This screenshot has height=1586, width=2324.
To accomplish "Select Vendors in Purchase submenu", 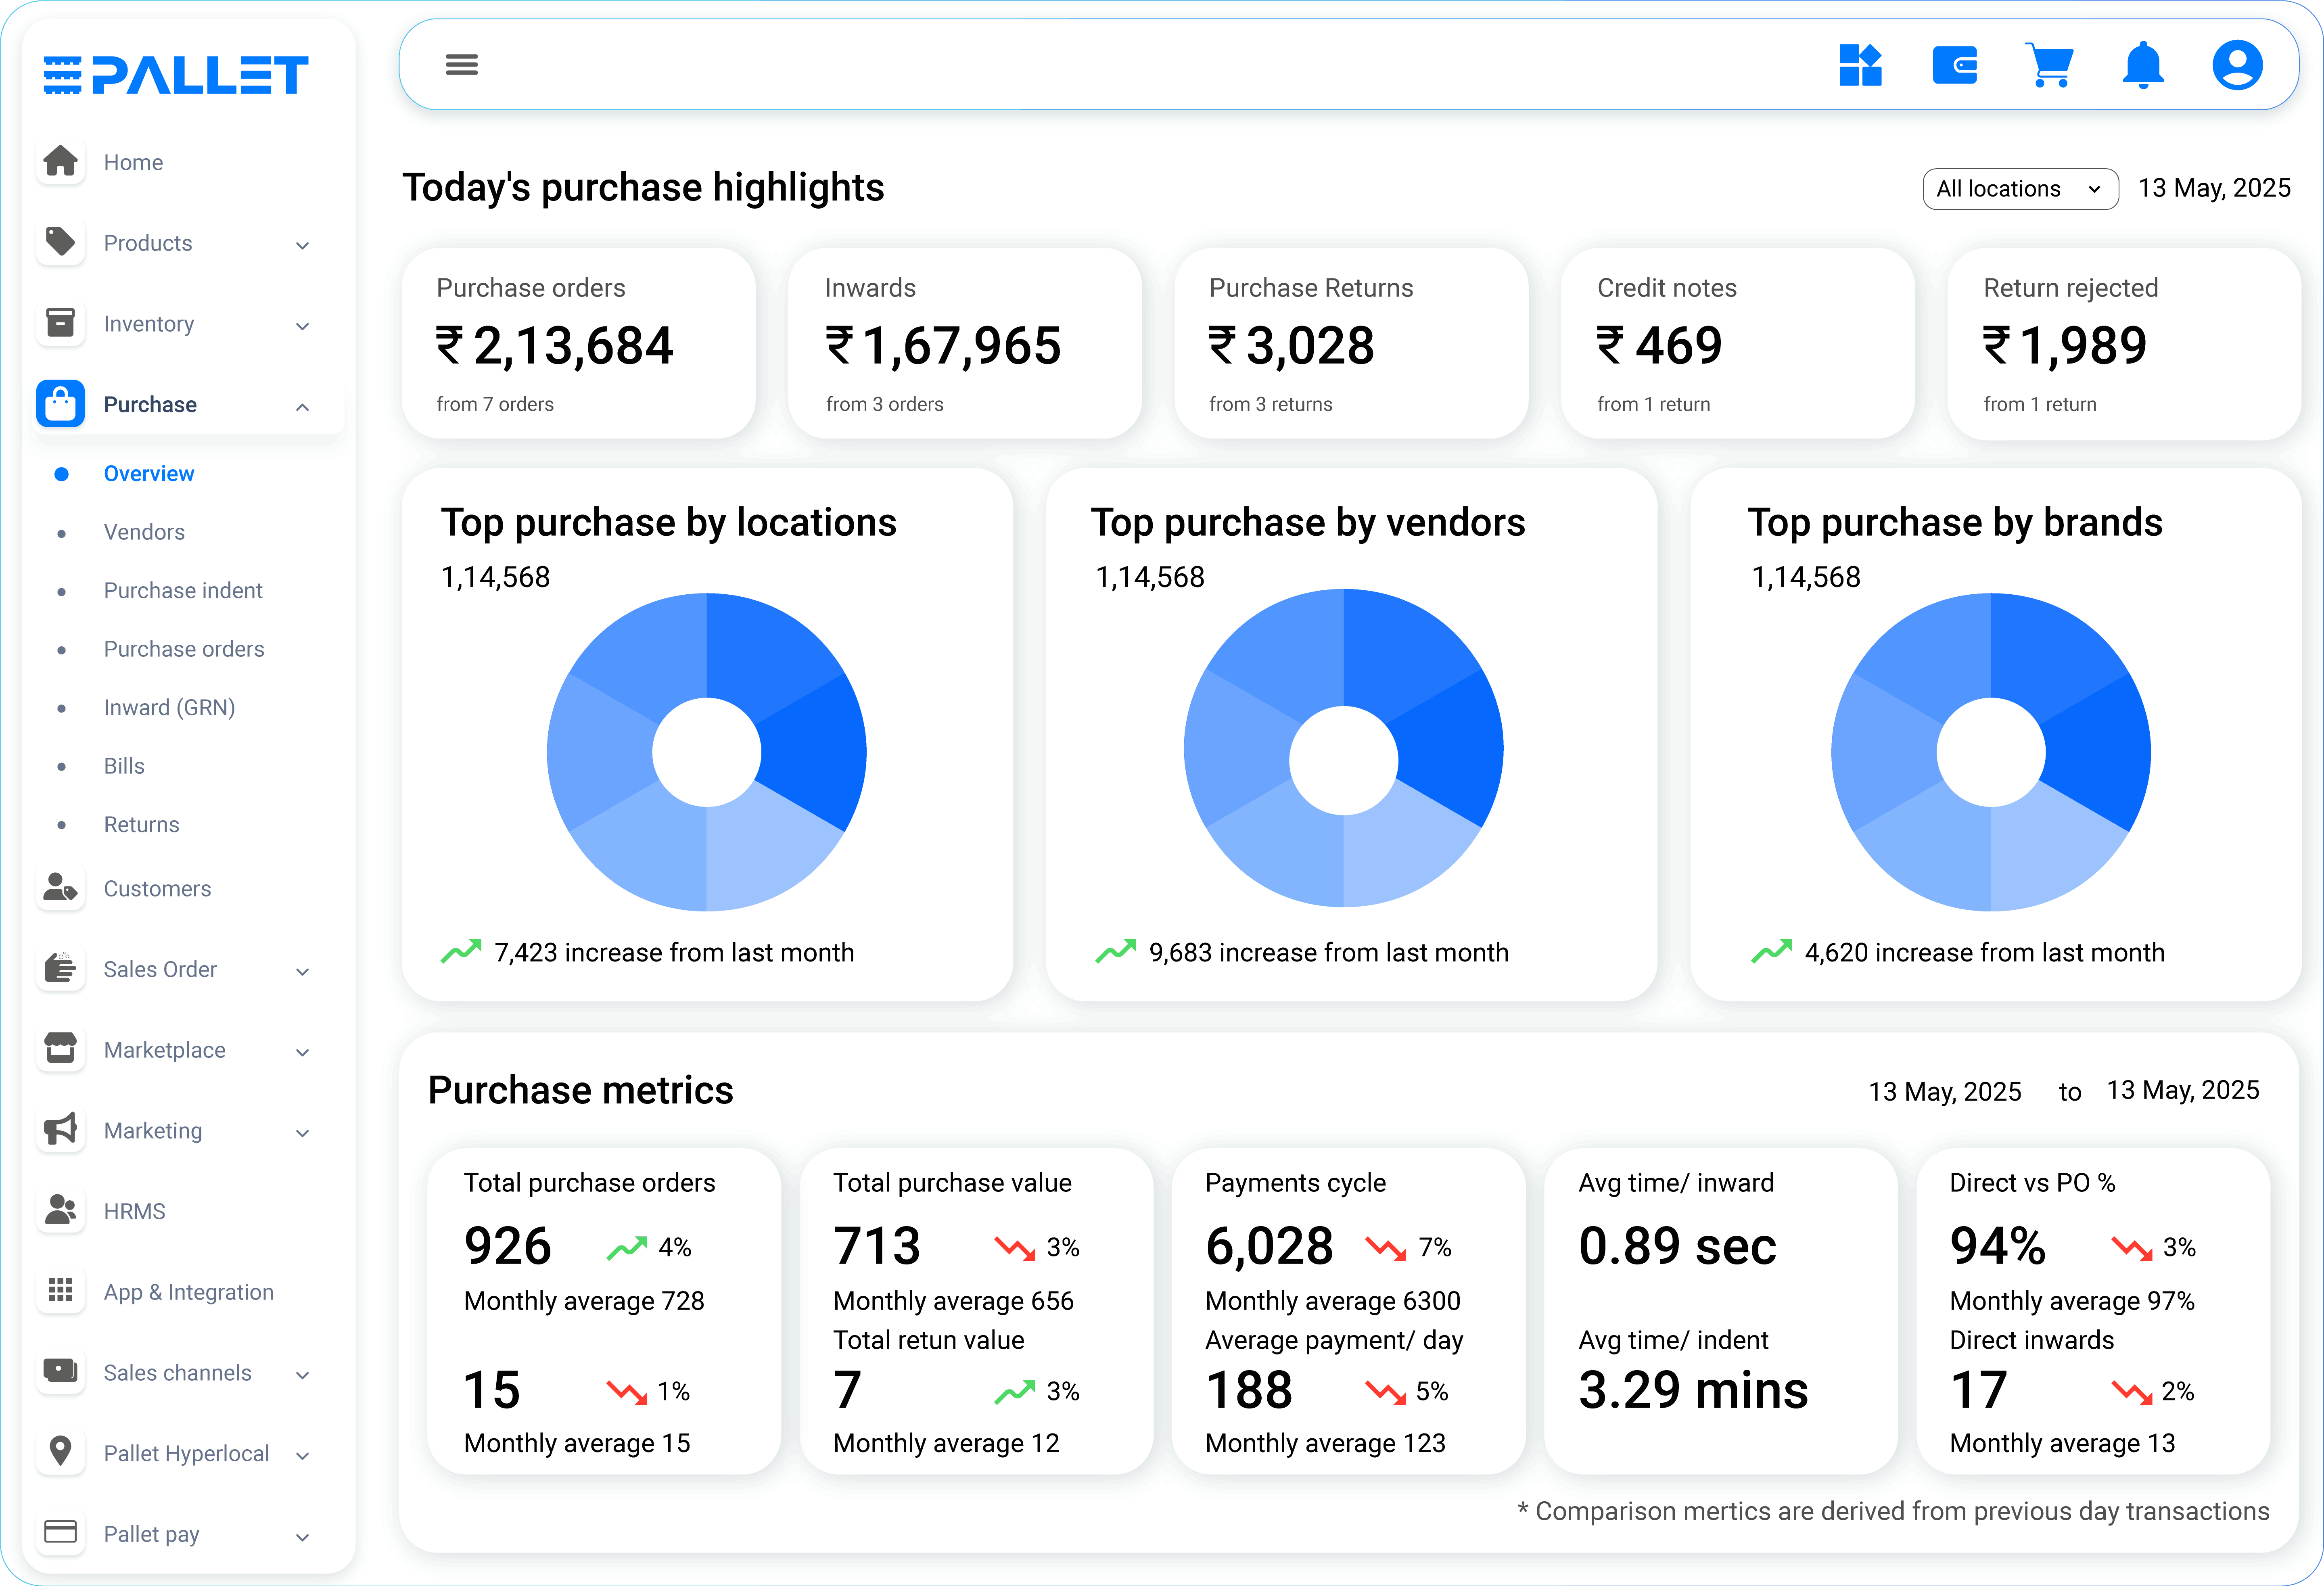I will [144, 532].
